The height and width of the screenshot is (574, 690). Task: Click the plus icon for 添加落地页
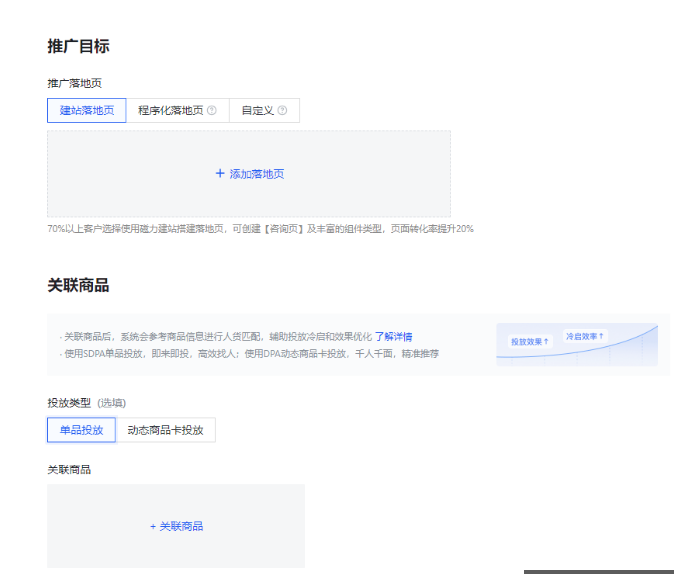click(220, 173)
